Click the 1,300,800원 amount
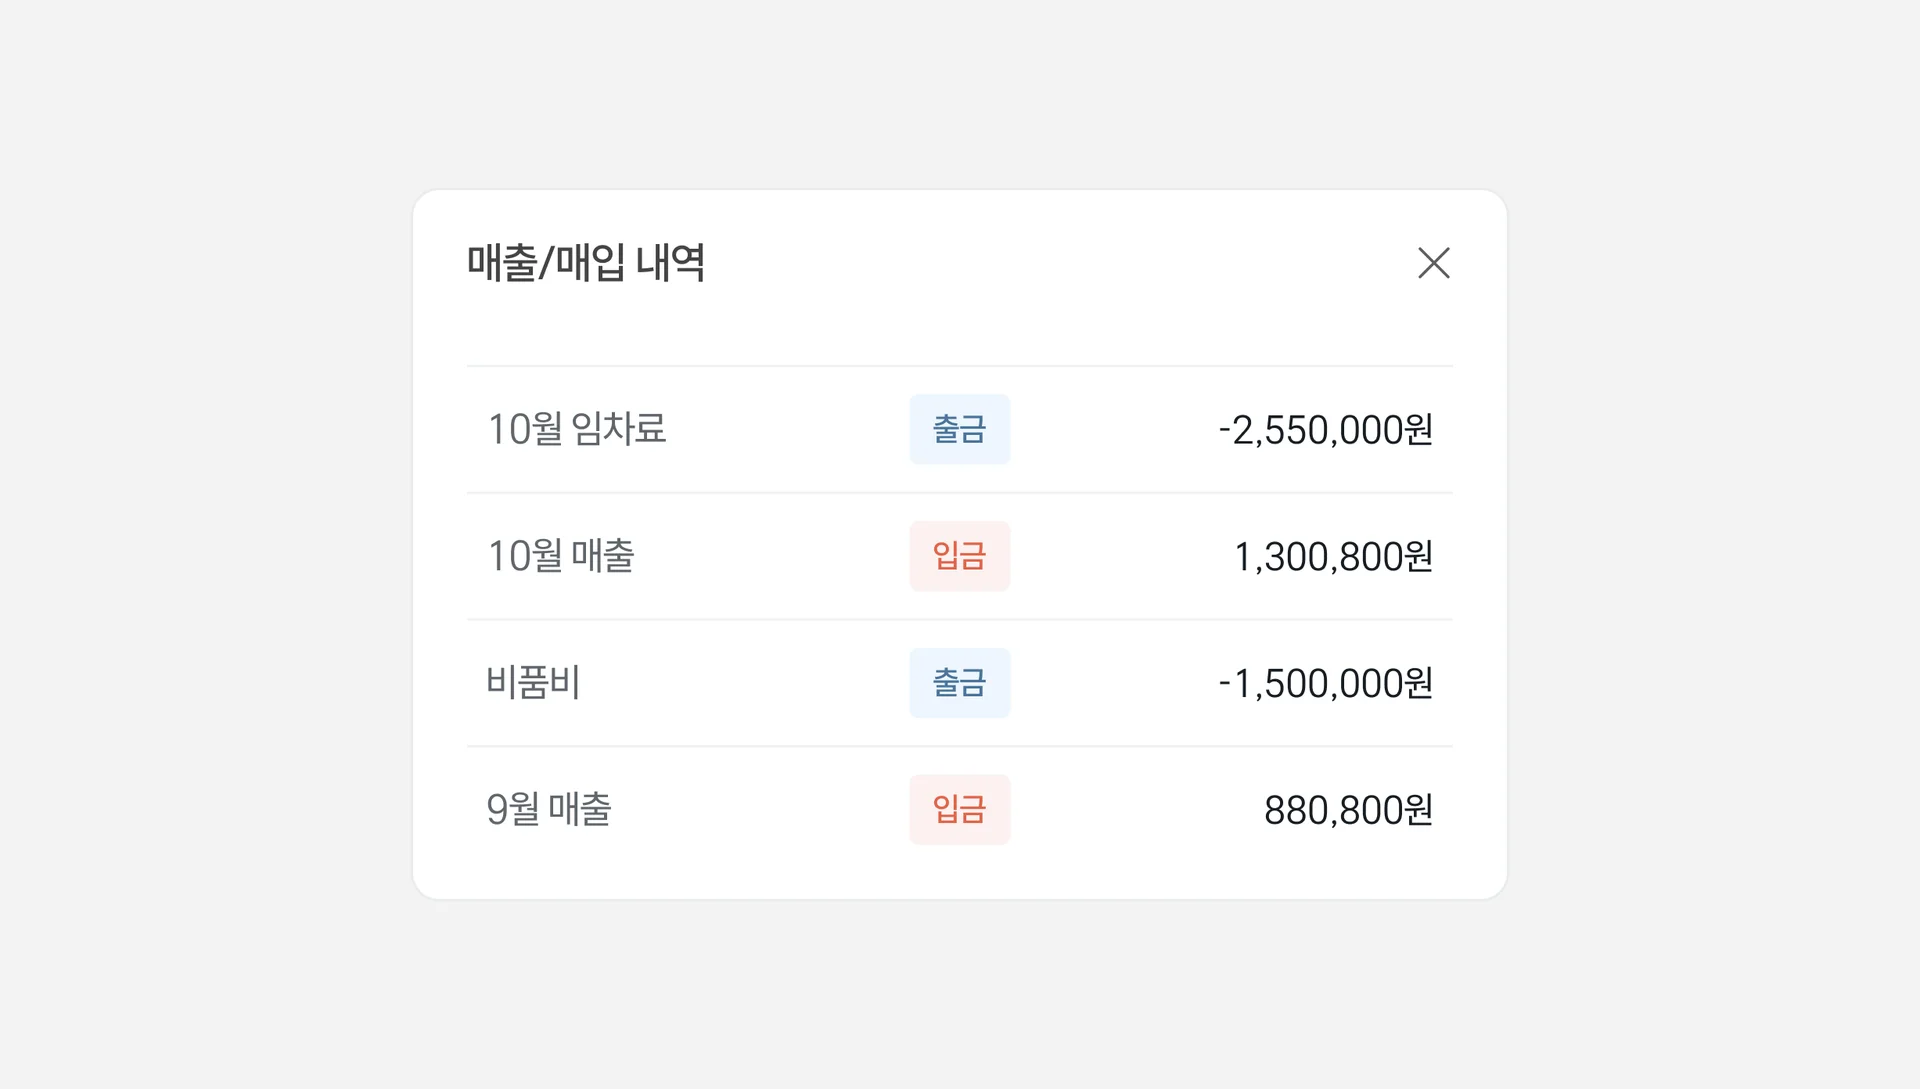Viewport: 1920px width, 1089px height. click(1335, 556)
